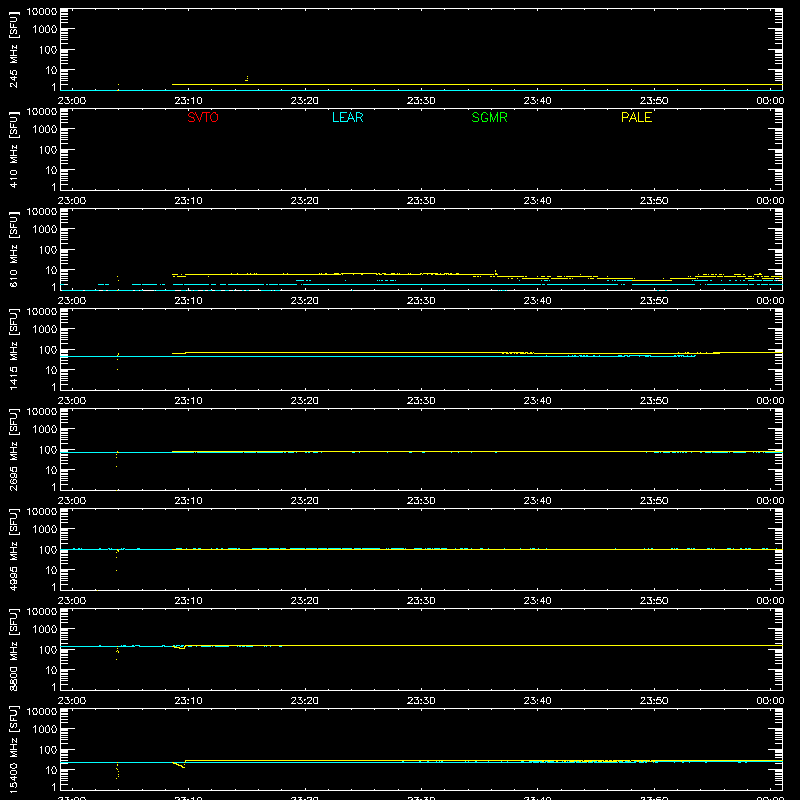Click 23:50 time label under 4995 MHz panel
This screenshot has height=800, width=800.
[x=654, y=601]
